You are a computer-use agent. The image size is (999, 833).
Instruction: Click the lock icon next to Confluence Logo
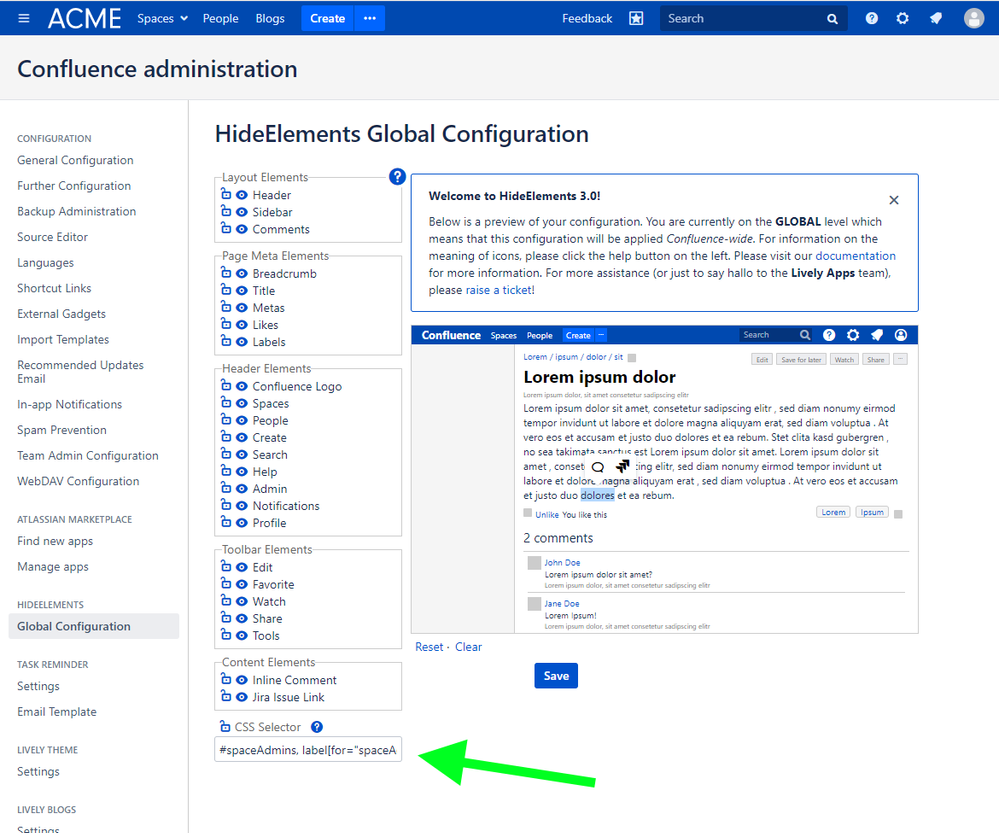pyautogui.click(x=226, y=386)
